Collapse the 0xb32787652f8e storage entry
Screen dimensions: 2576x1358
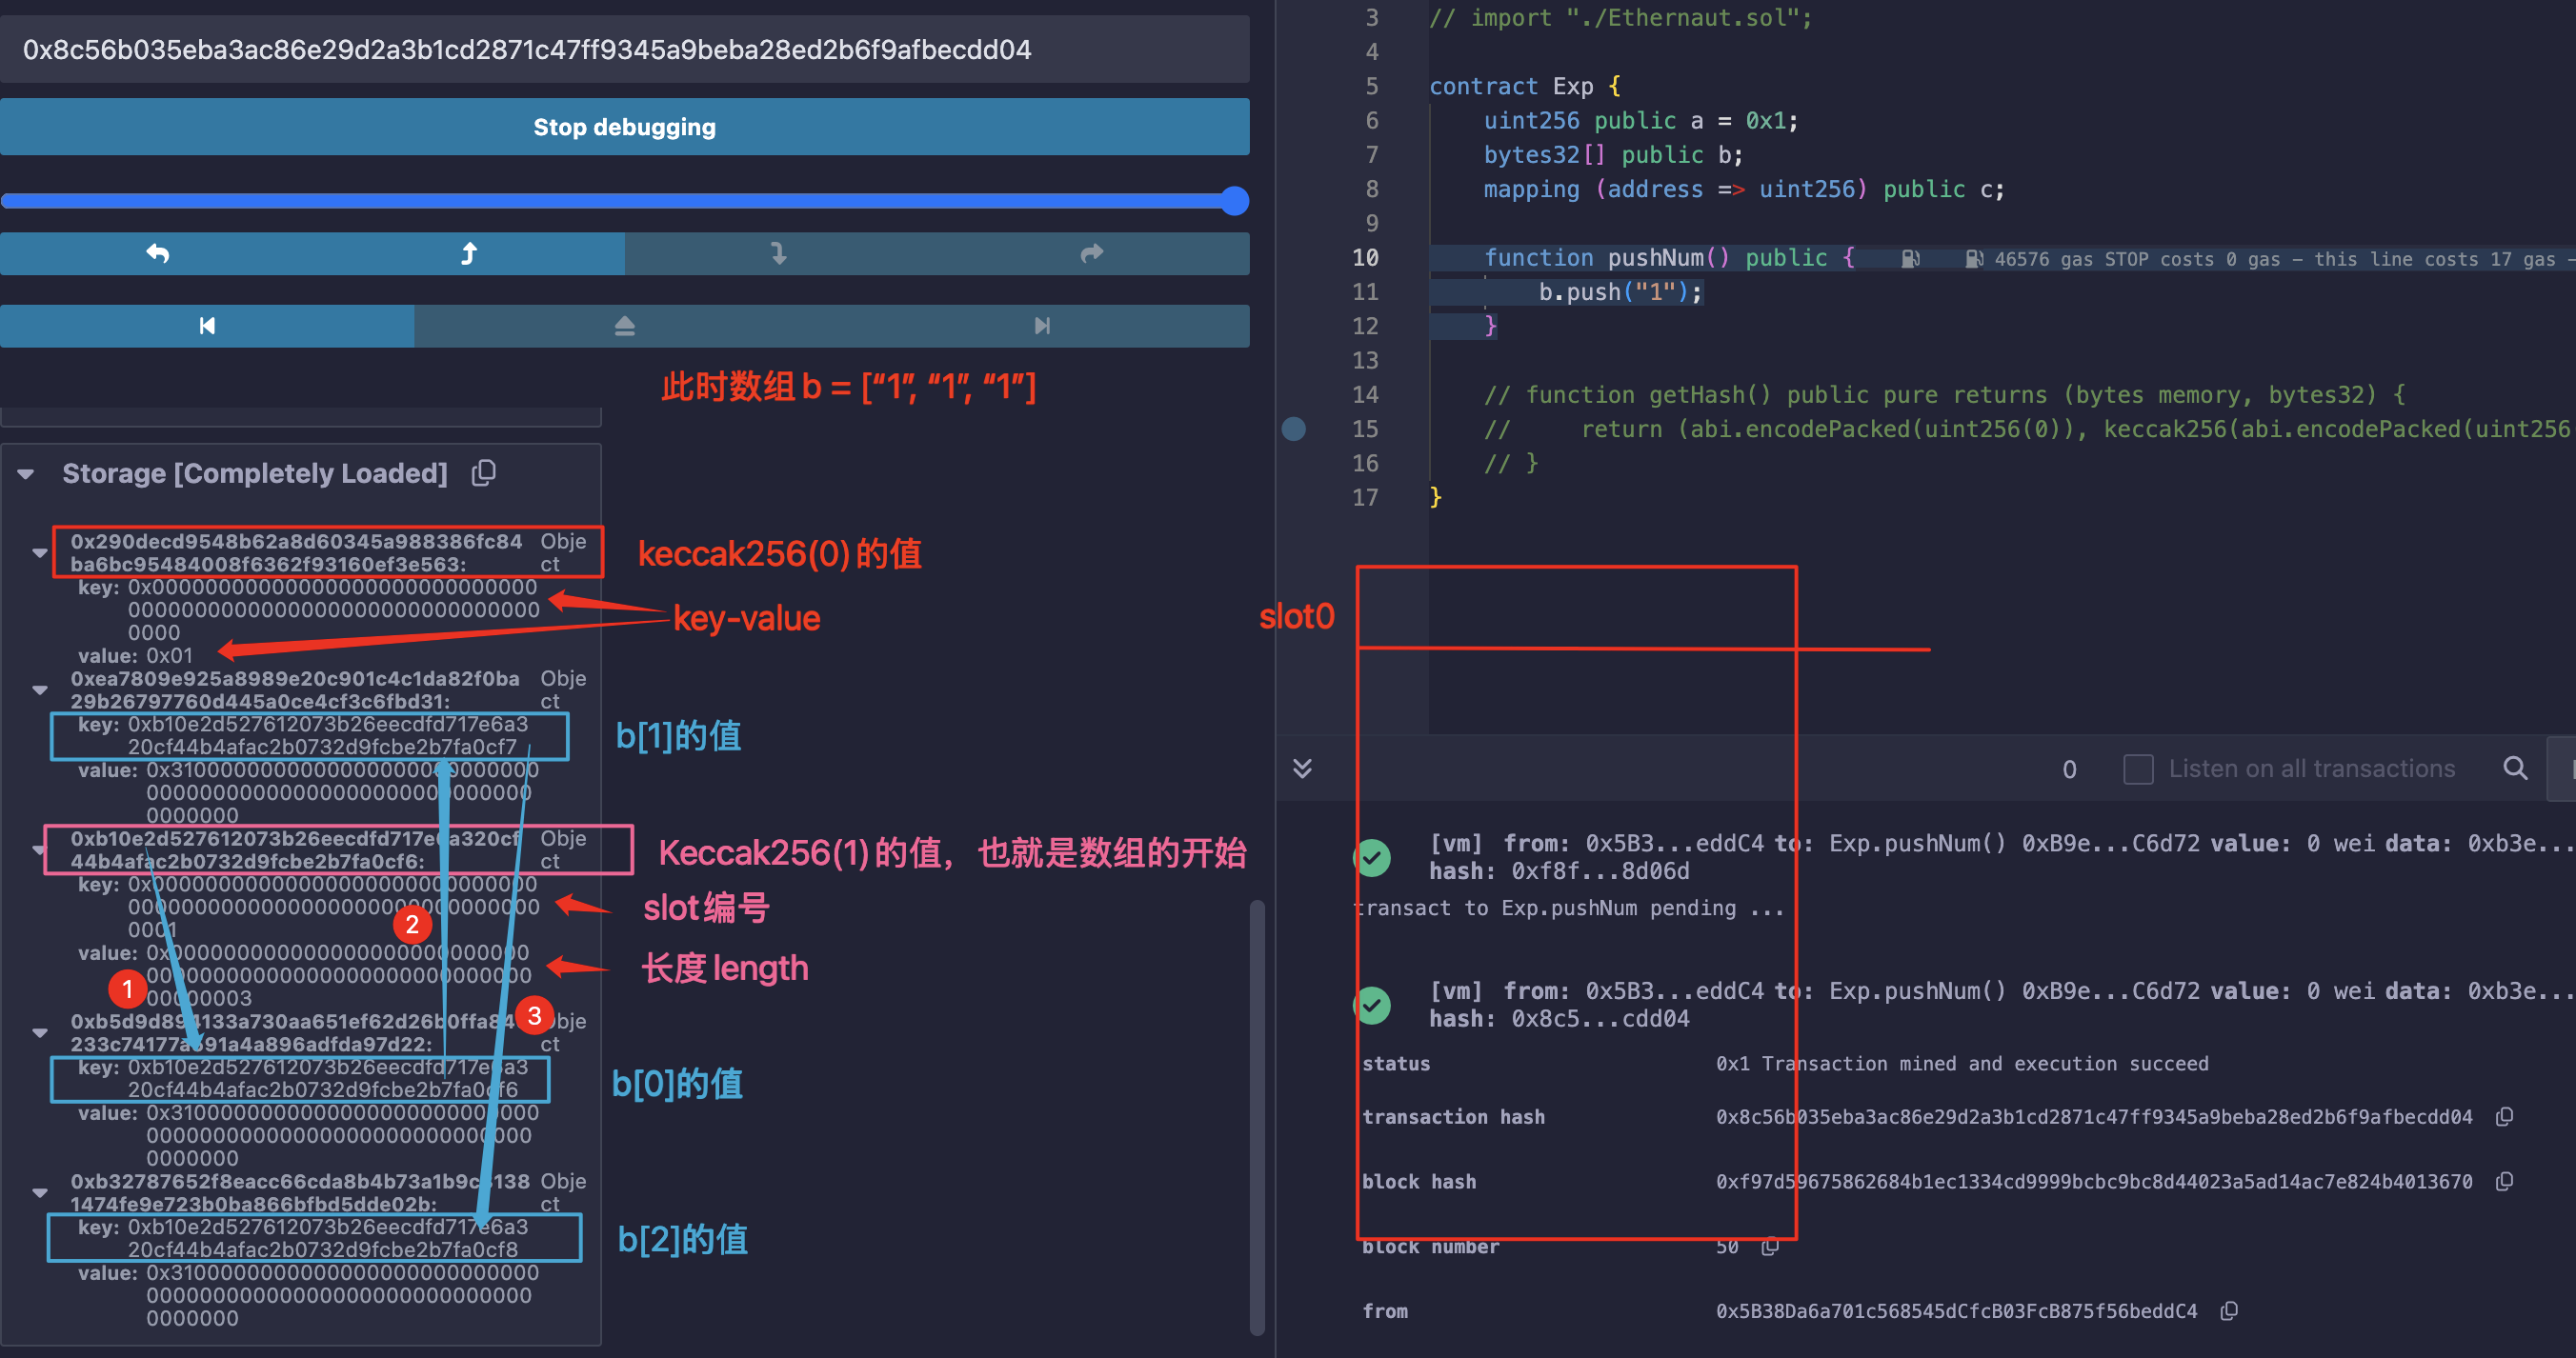click(40, 1193)
